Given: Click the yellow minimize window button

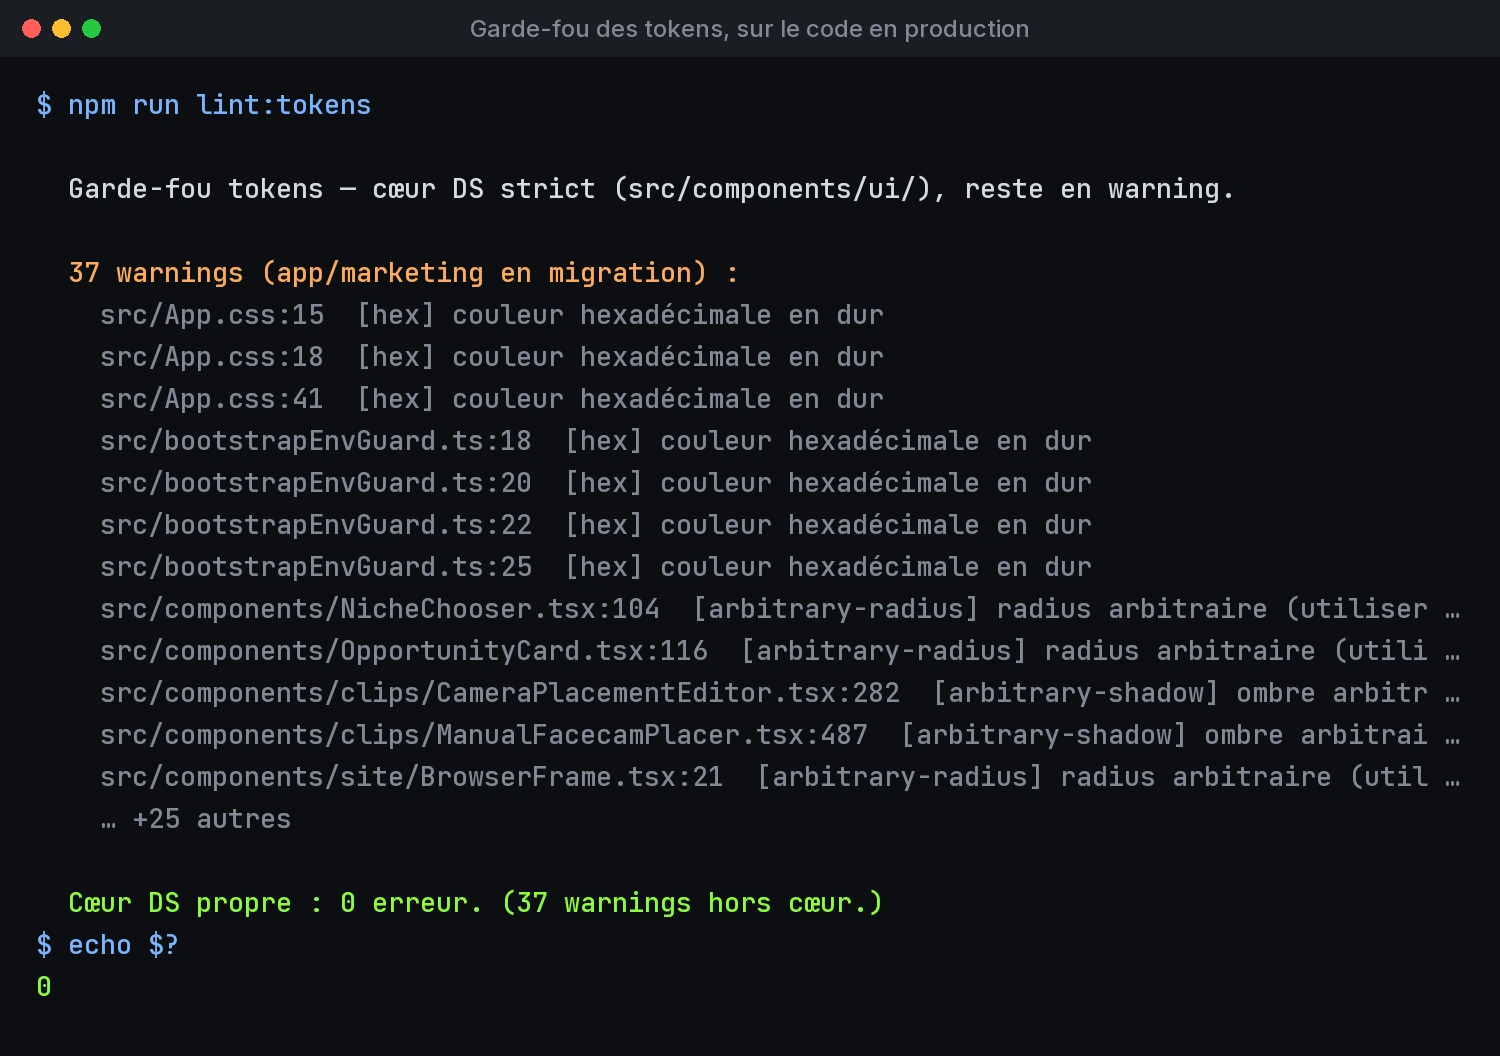Looking at the screenshot, I should click(61, 29).
